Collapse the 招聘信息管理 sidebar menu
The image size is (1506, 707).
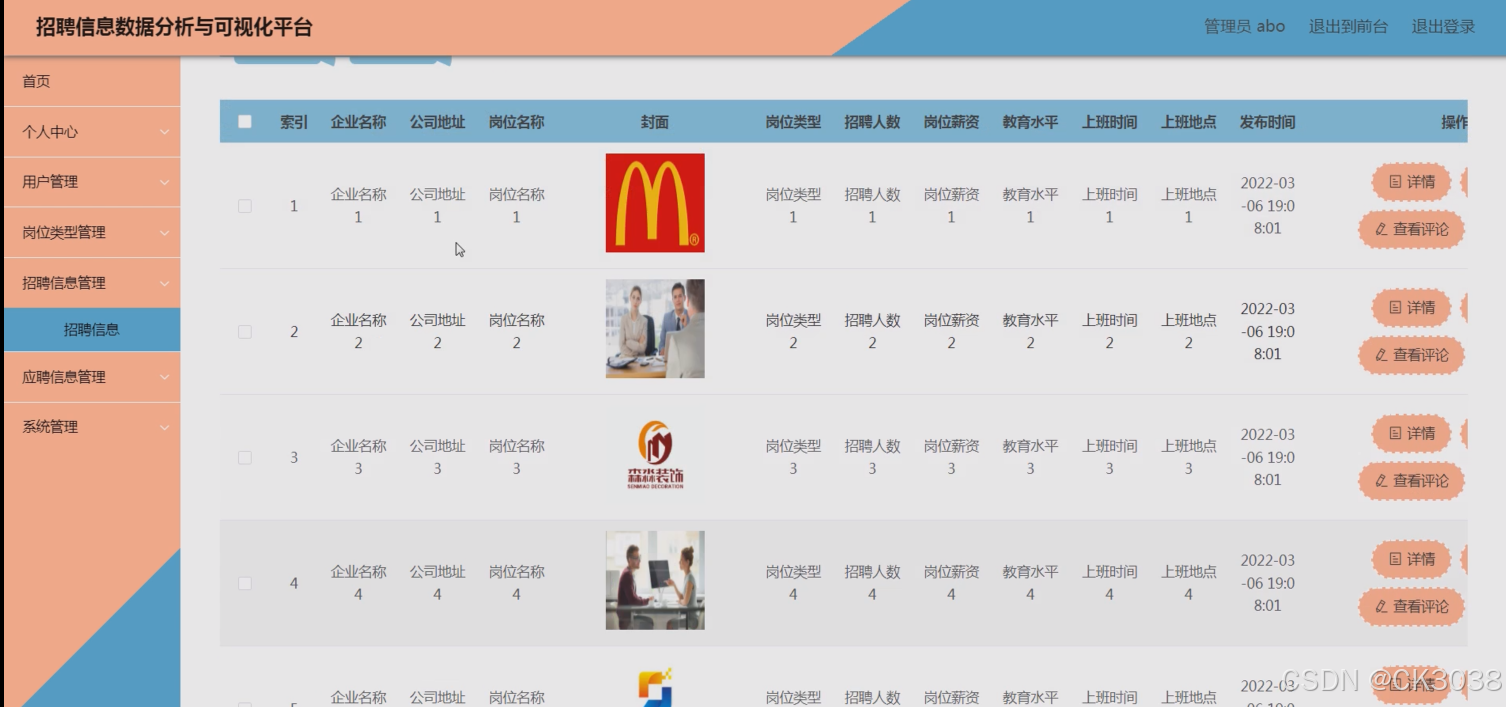coord(92,283)
